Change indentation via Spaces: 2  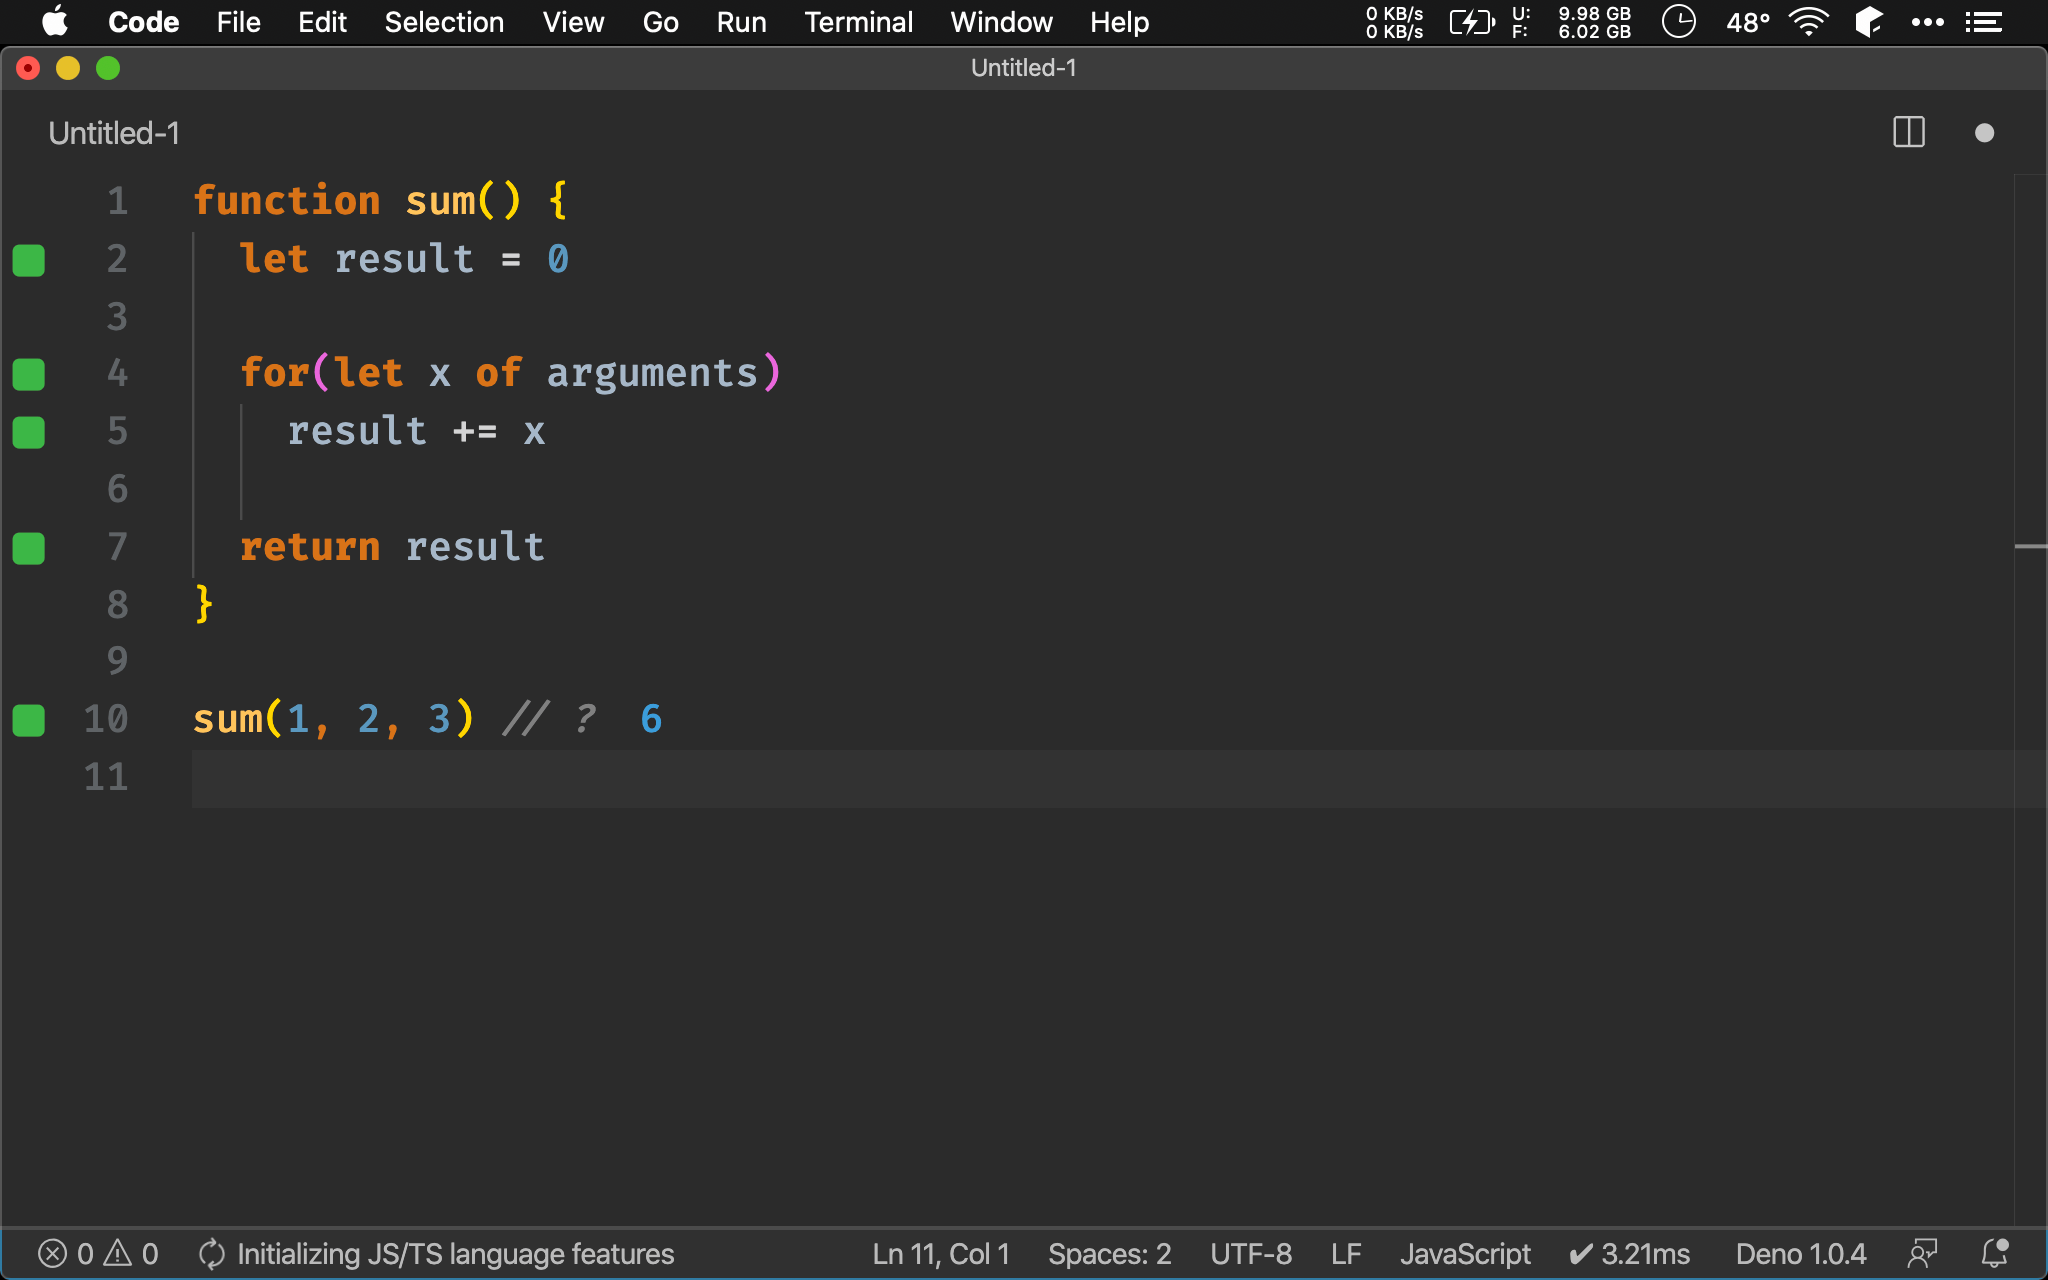click(1109, 1253)
